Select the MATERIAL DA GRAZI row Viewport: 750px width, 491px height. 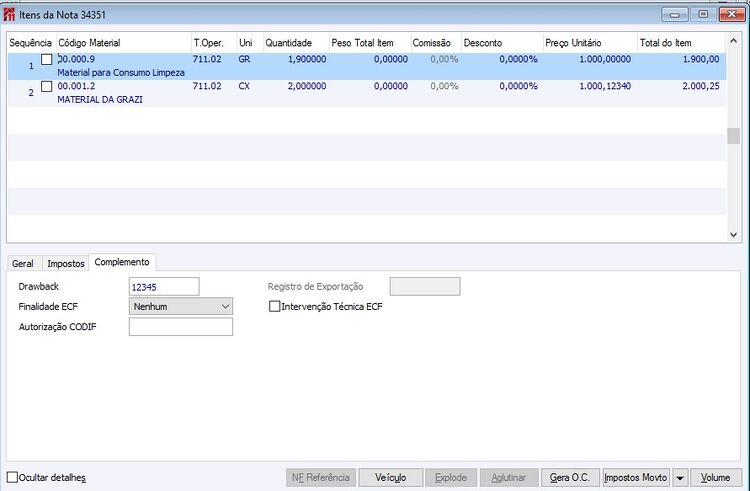(366, 93)
